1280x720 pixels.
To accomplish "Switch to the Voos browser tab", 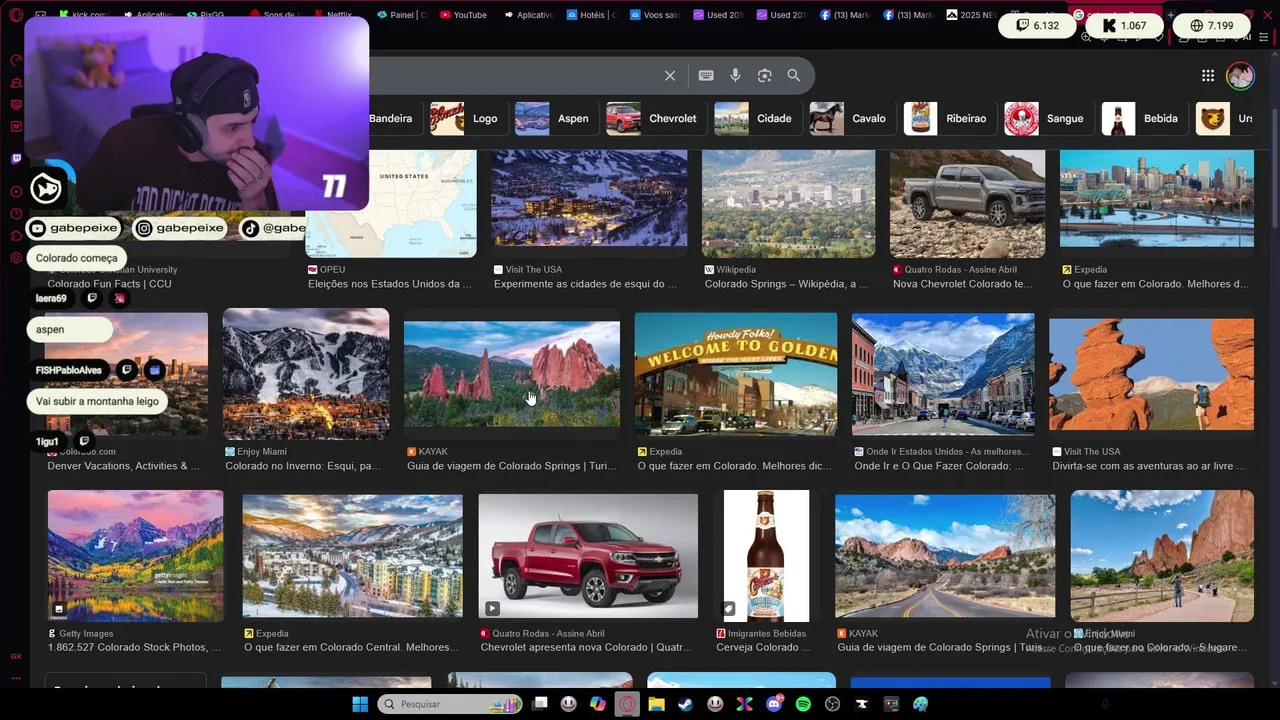I will click(655, 15).
